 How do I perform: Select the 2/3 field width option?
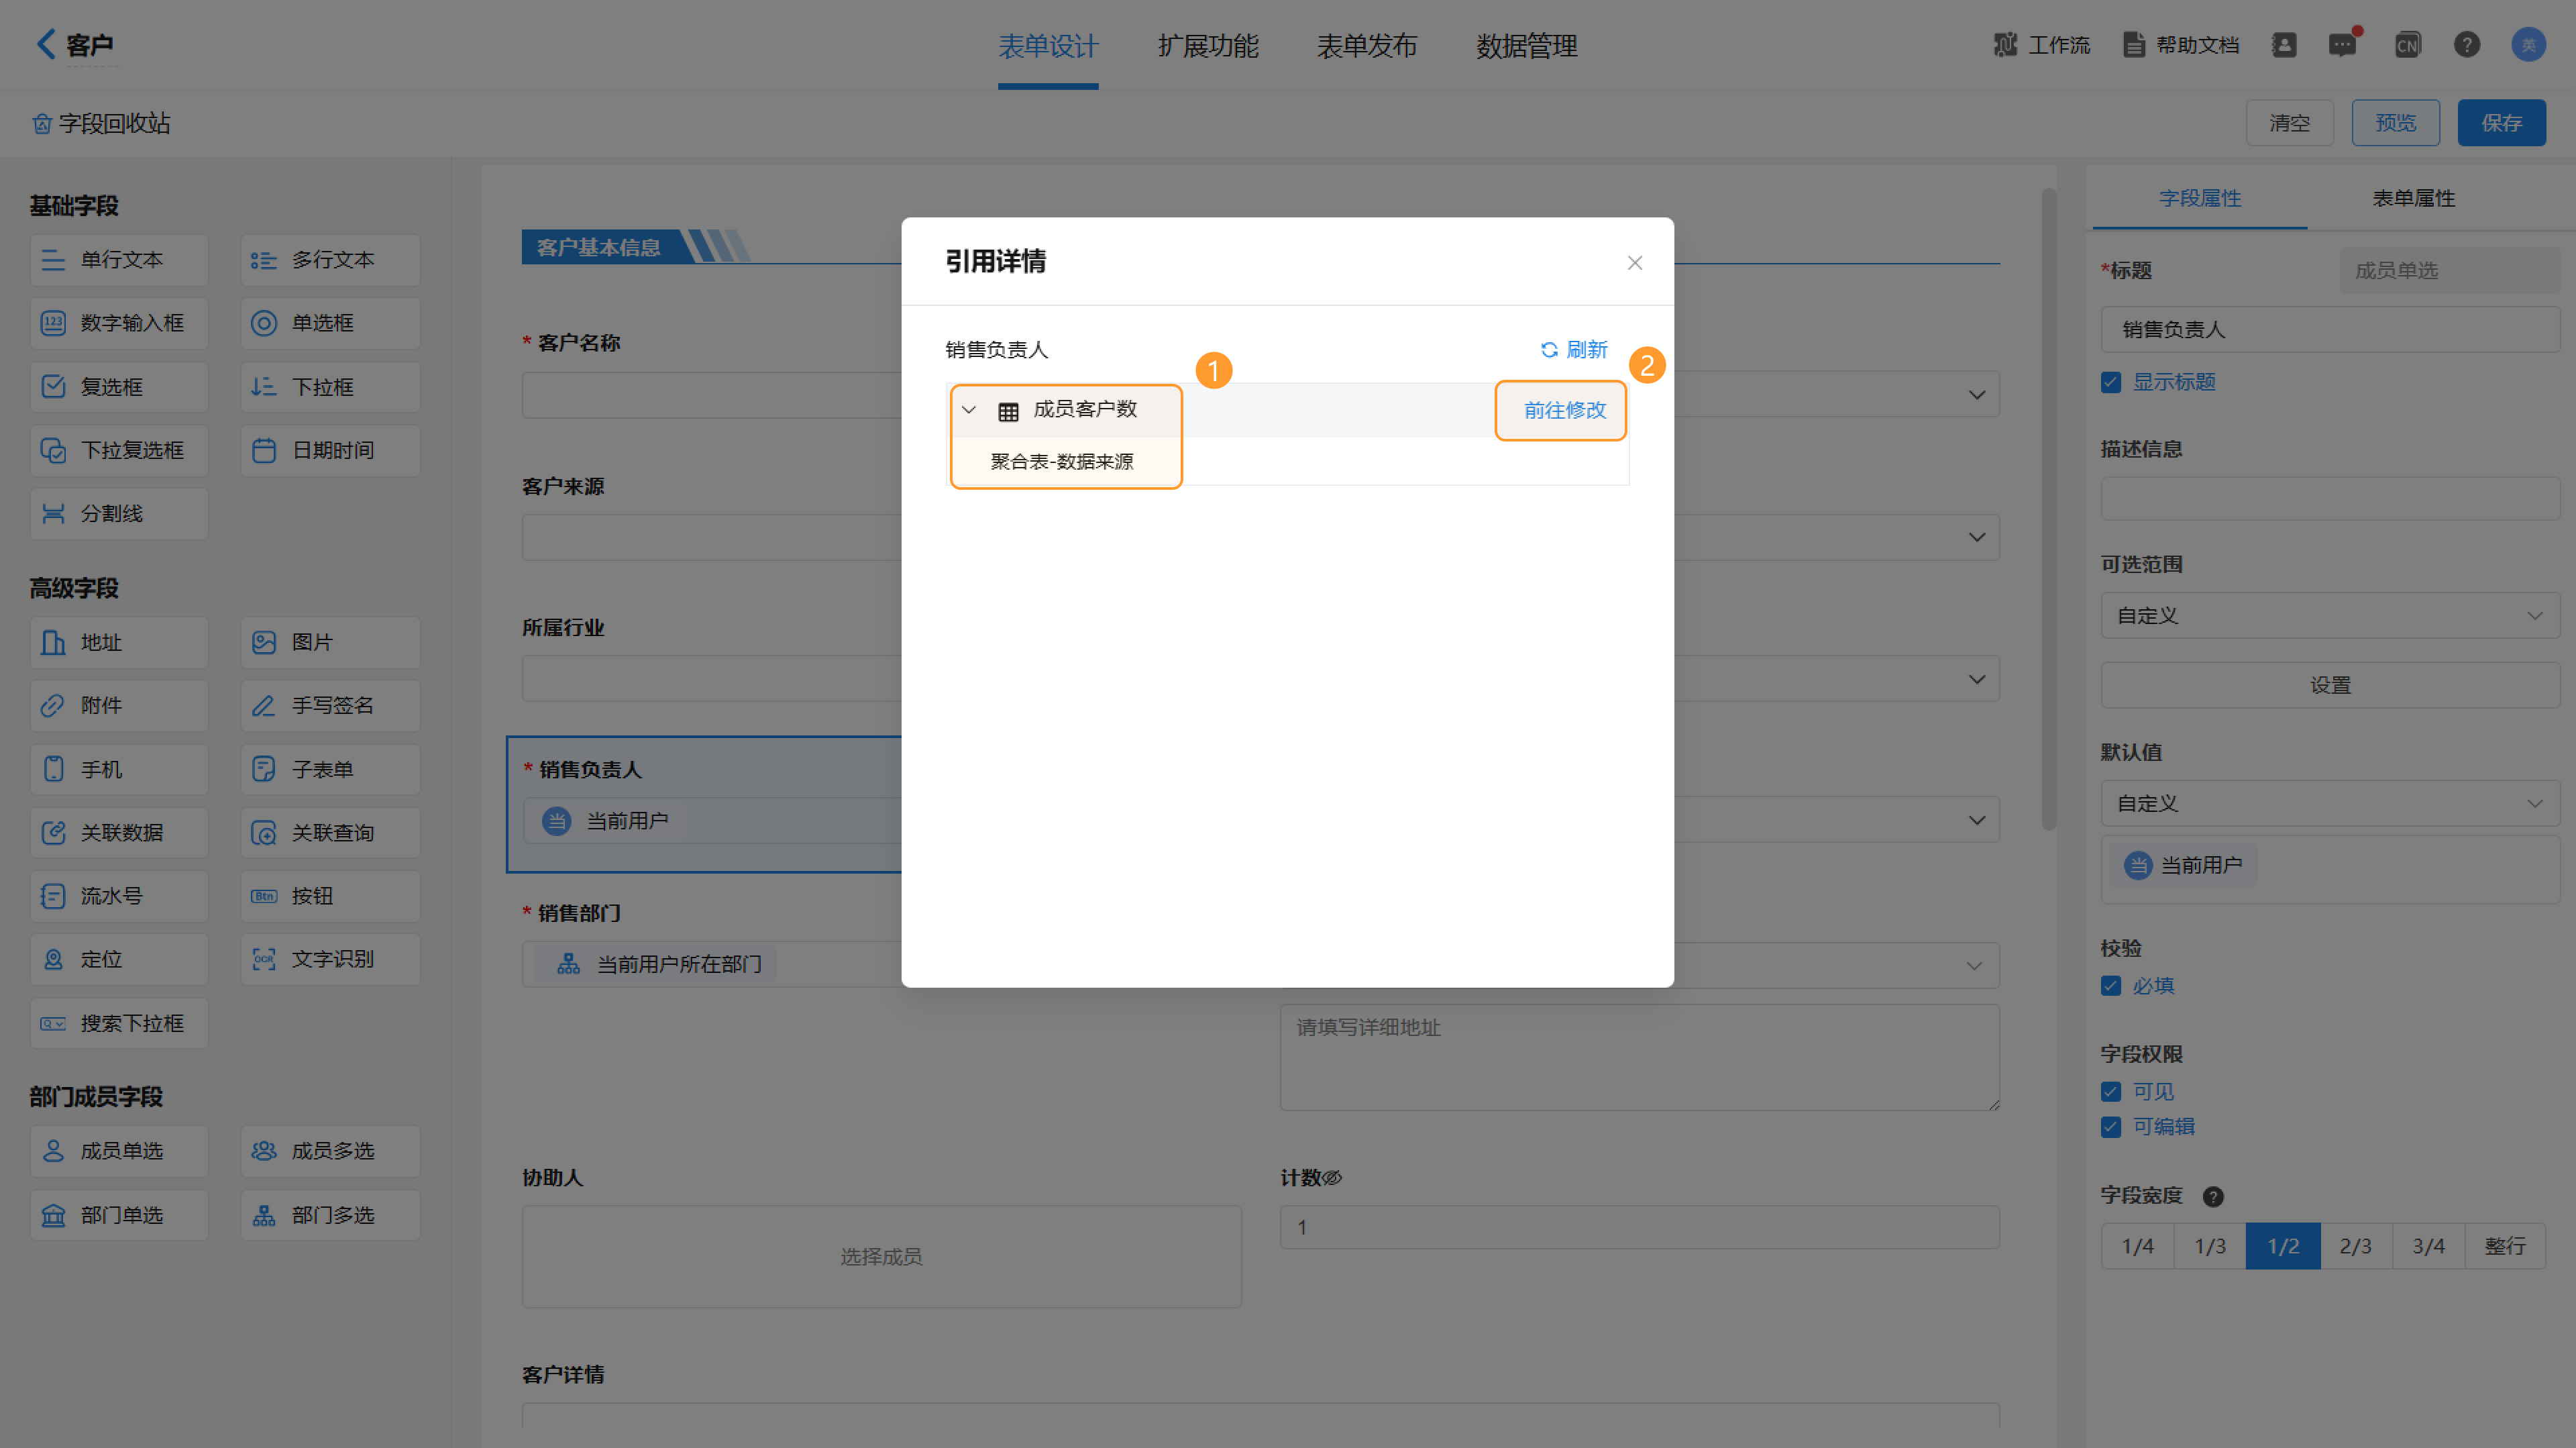pyautogui.click(x=2355, y=1246)
